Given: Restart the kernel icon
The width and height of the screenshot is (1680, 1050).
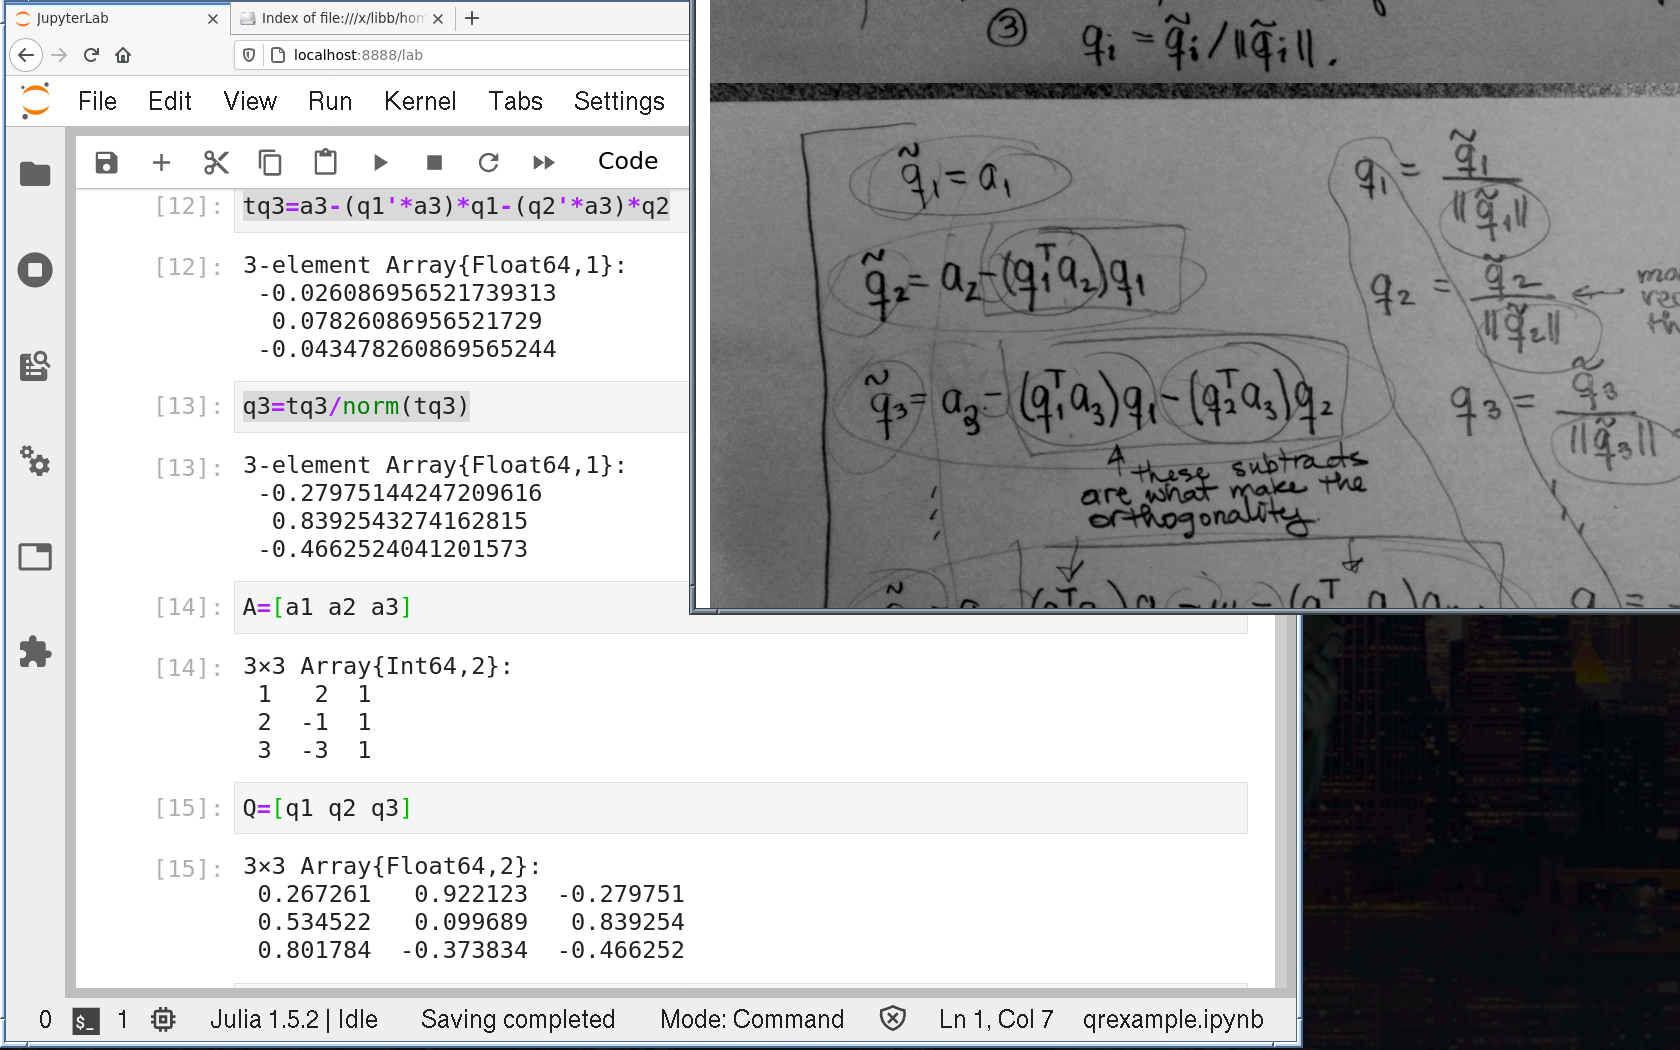Looking at the screenshot, I should (x=488, y=162).
